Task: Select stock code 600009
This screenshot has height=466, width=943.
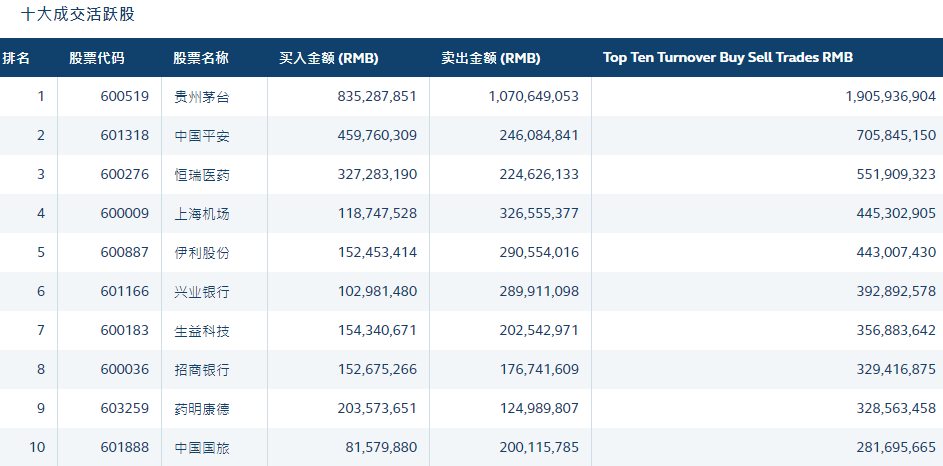Action: (x=124, y=213)
